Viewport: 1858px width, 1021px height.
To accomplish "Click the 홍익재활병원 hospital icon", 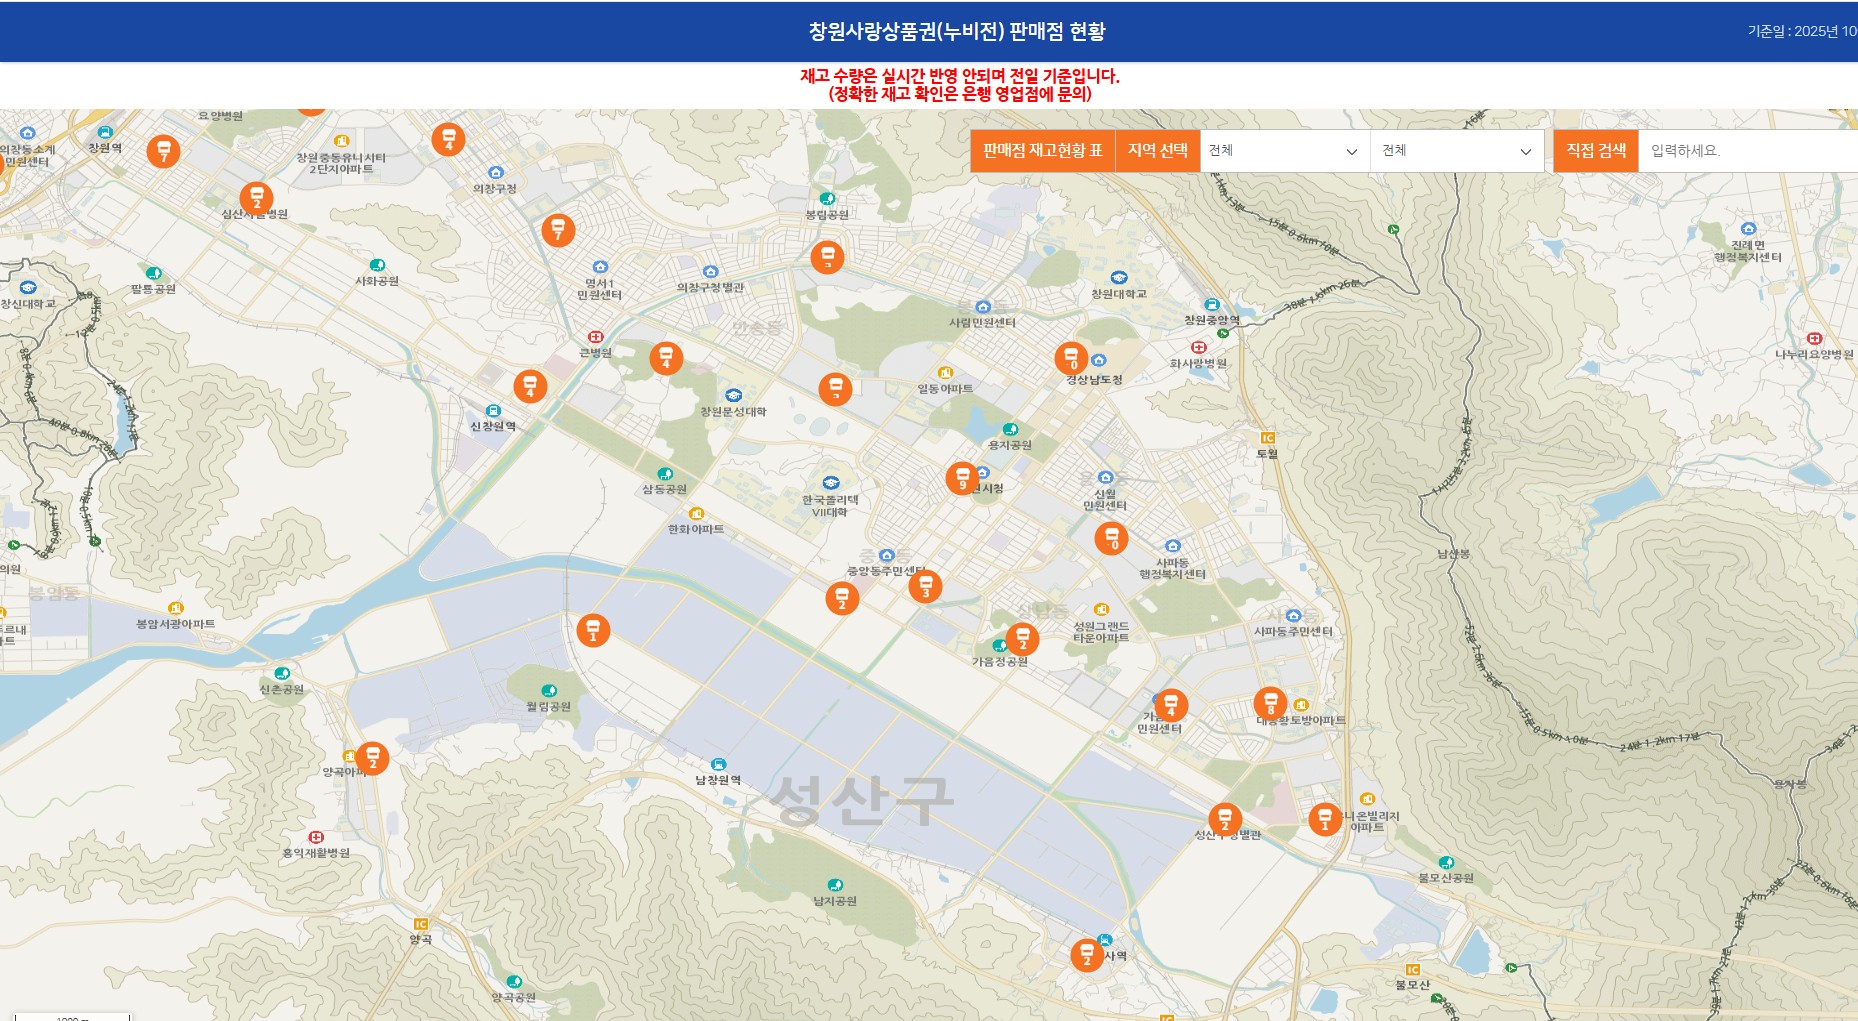I will click(x=316, y=837).
